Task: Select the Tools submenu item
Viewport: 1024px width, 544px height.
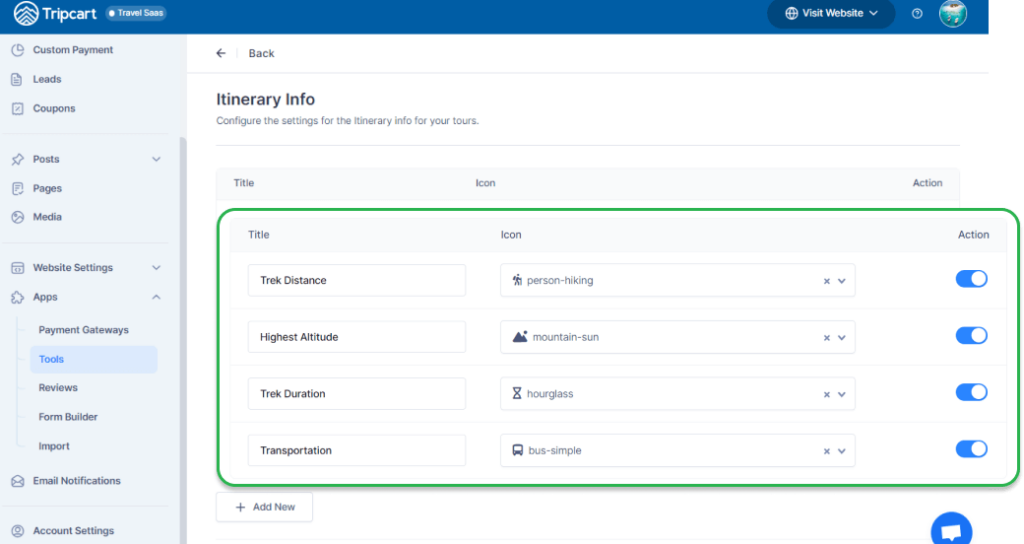Action: click(93, 359)
